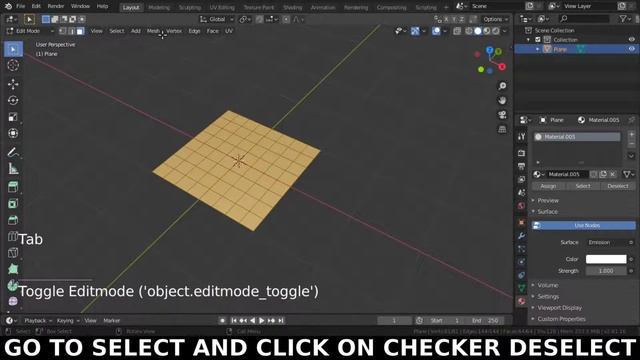The height and width of the screenshot is (360, 640).
Task: Select the Annotate tool
Action: pyautogui.click(x=13, y=152)
